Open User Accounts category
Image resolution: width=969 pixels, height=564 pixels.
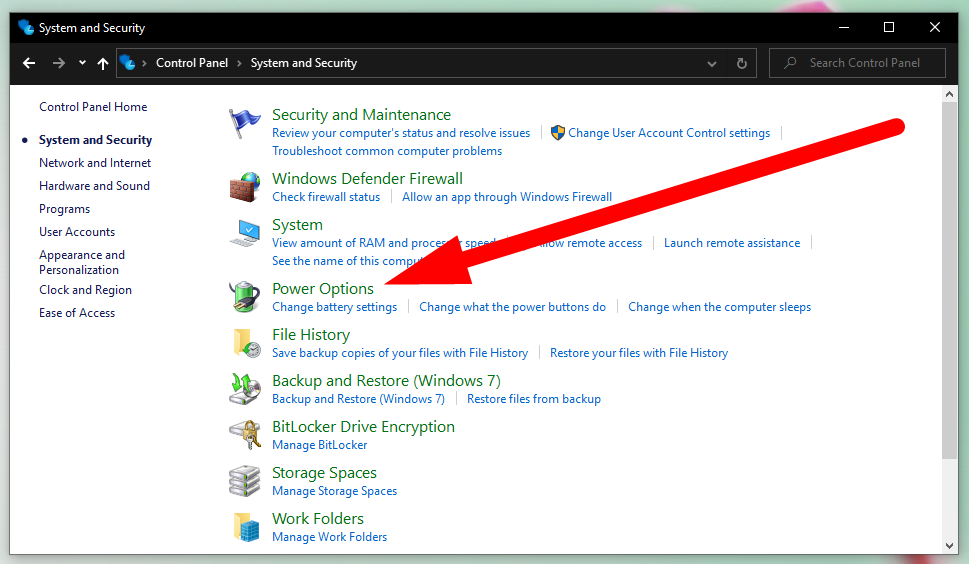(77, 232)
